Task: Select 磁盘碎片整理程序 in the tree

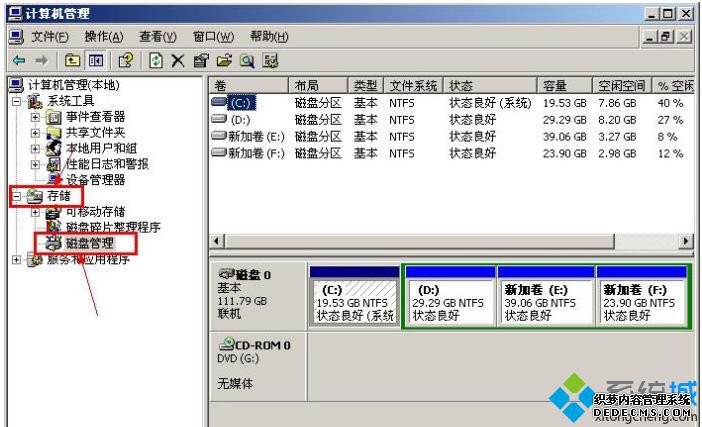Action: point(113,227)
